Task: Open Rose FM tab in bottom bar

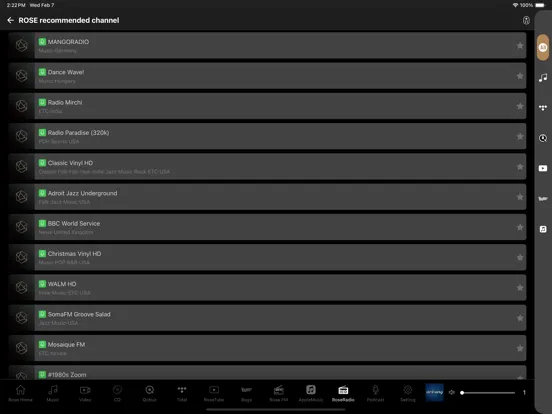Action: click(278, 393)
